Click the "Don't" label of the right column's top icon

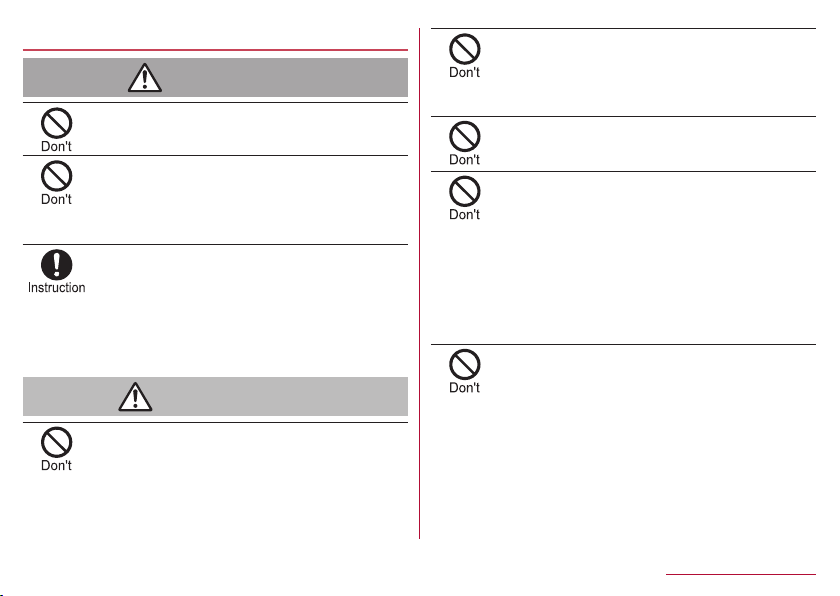coord(464,72)
